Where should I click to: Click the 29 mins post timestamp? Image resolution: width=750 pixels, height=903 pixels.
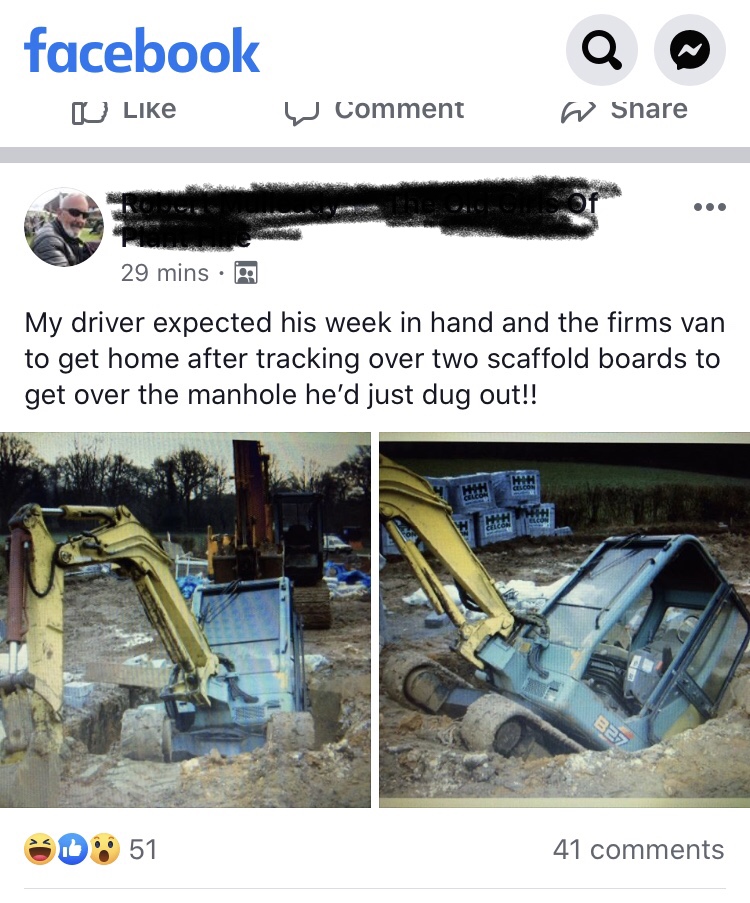[165, 273]
